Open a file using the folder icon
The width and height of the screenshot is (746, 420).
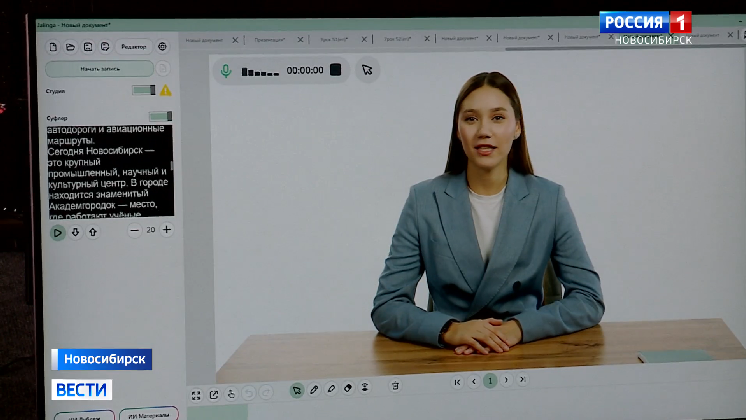click(70, 47)
